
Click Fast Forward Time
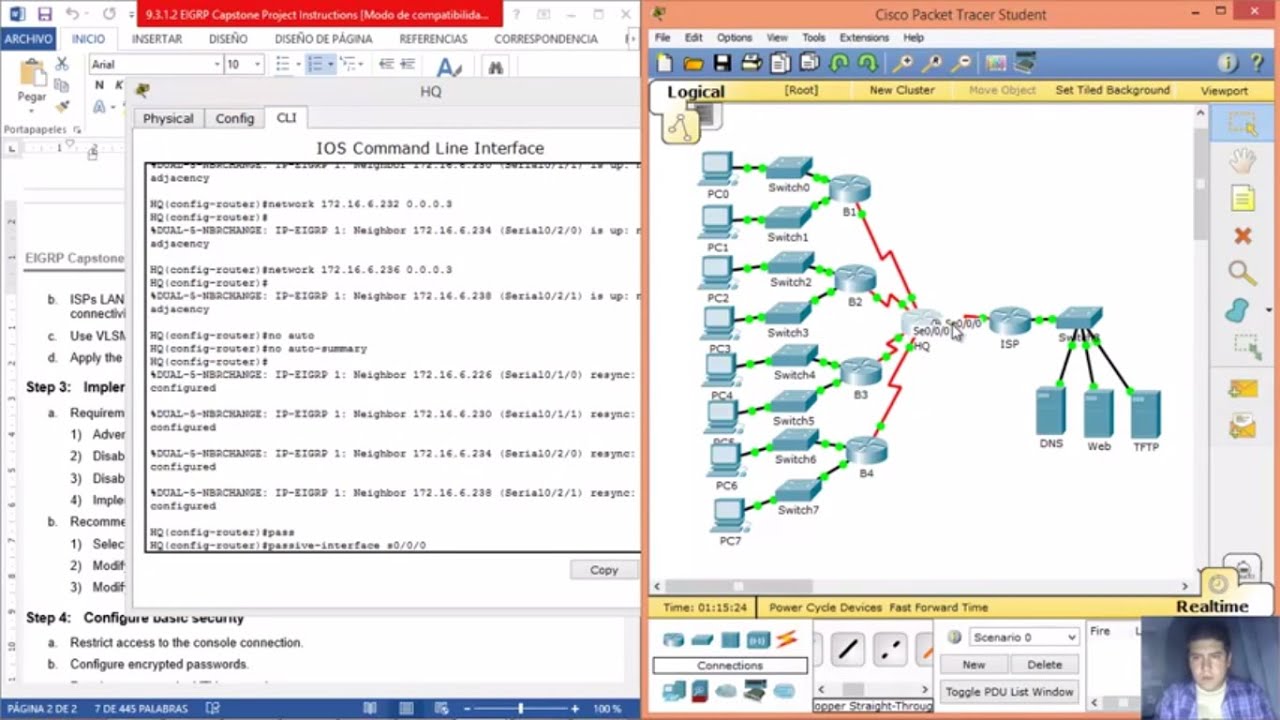click(x=938, y=607)
